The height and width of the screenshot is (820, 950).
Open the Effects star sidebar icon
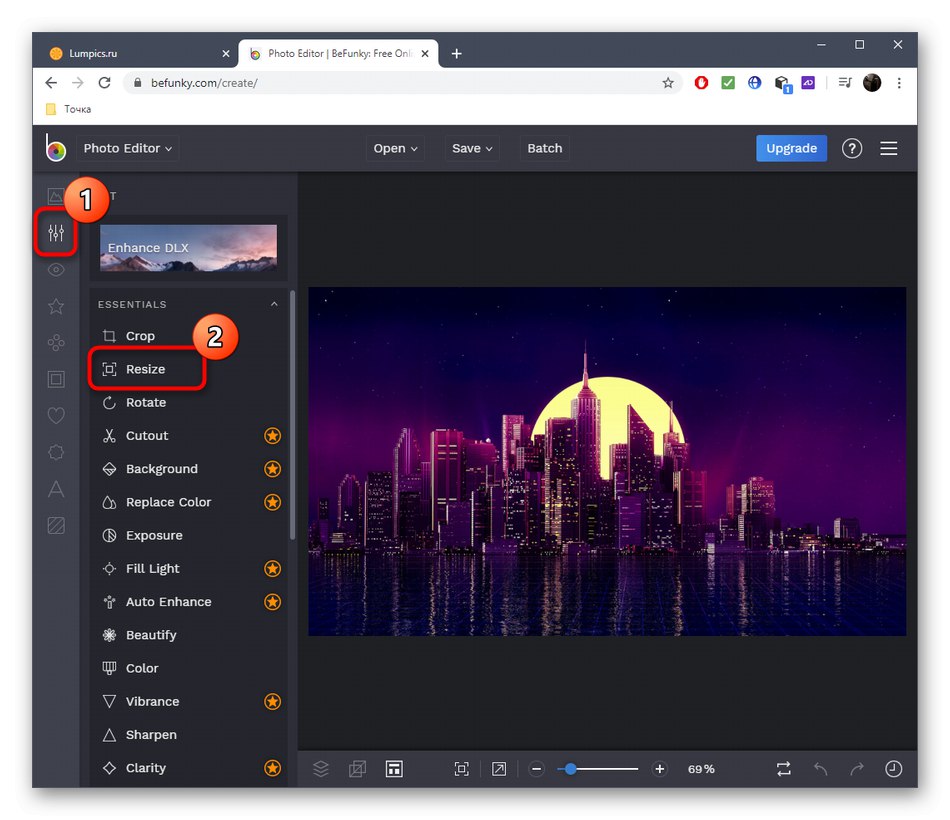[x=56, y=306]
